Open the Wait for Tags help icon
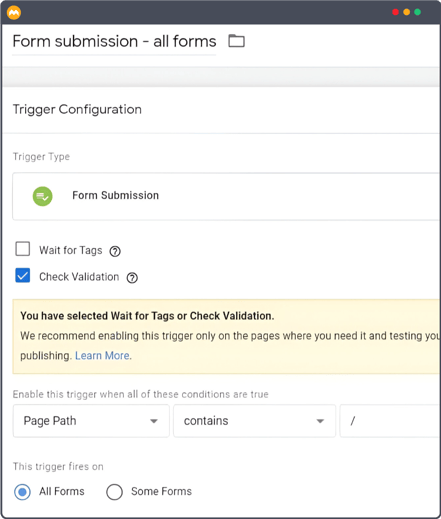This screenshot has width=441, height=519. coord(115,251)
